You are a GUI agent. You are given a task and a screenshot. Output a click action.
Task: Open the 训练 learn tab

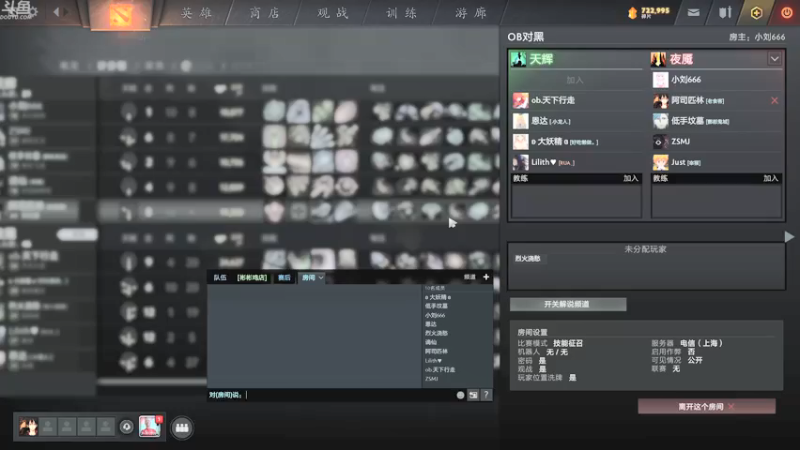click(402, 13)
